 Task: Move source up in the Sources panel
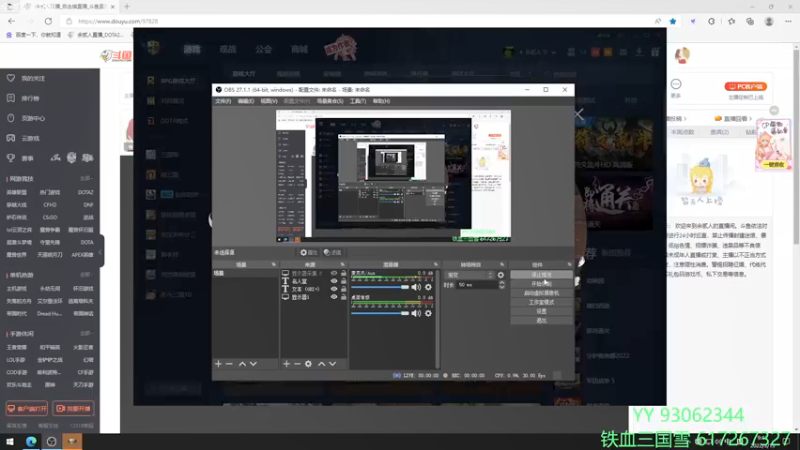(x=321, y=364)
